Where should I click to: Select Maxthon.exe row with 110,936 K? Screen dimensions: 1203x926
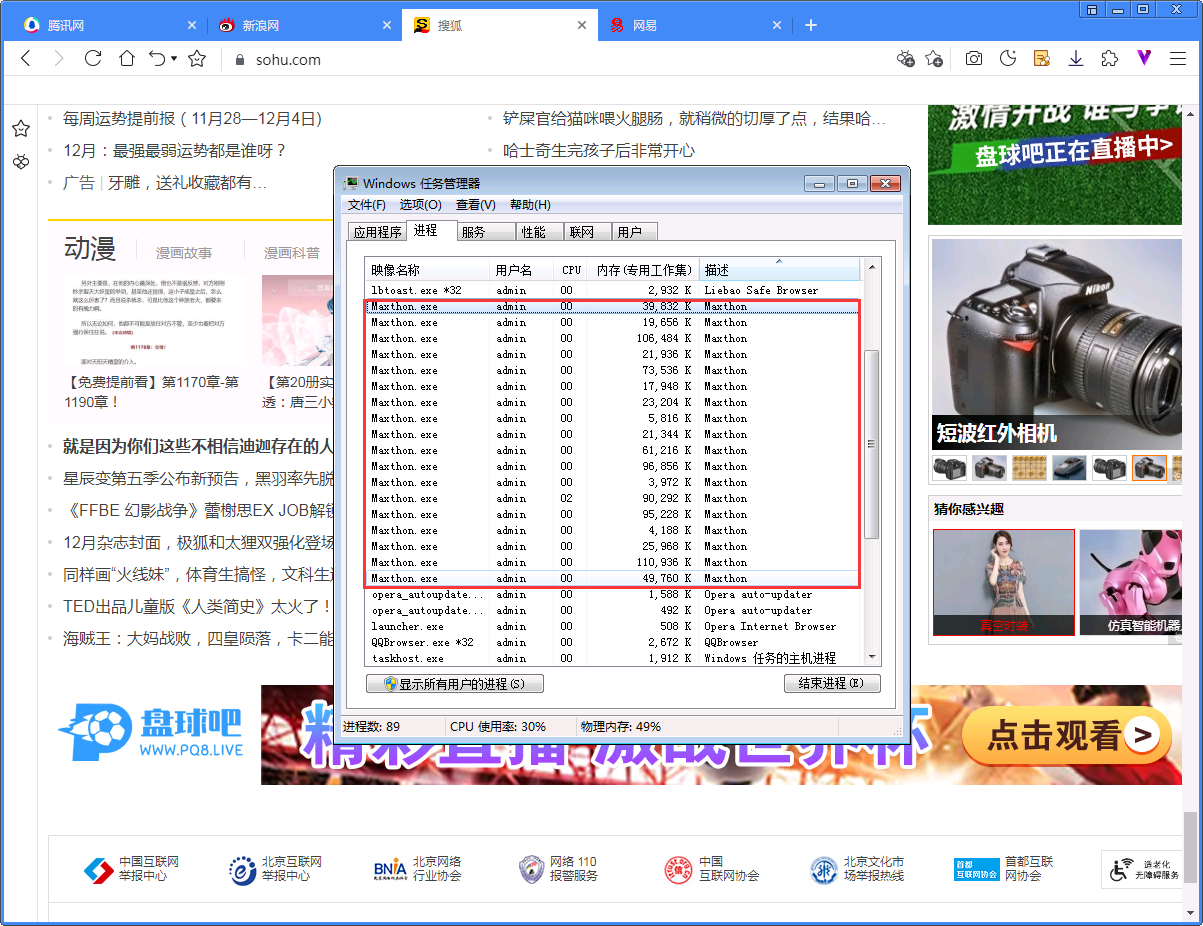(x=612, y=562)
